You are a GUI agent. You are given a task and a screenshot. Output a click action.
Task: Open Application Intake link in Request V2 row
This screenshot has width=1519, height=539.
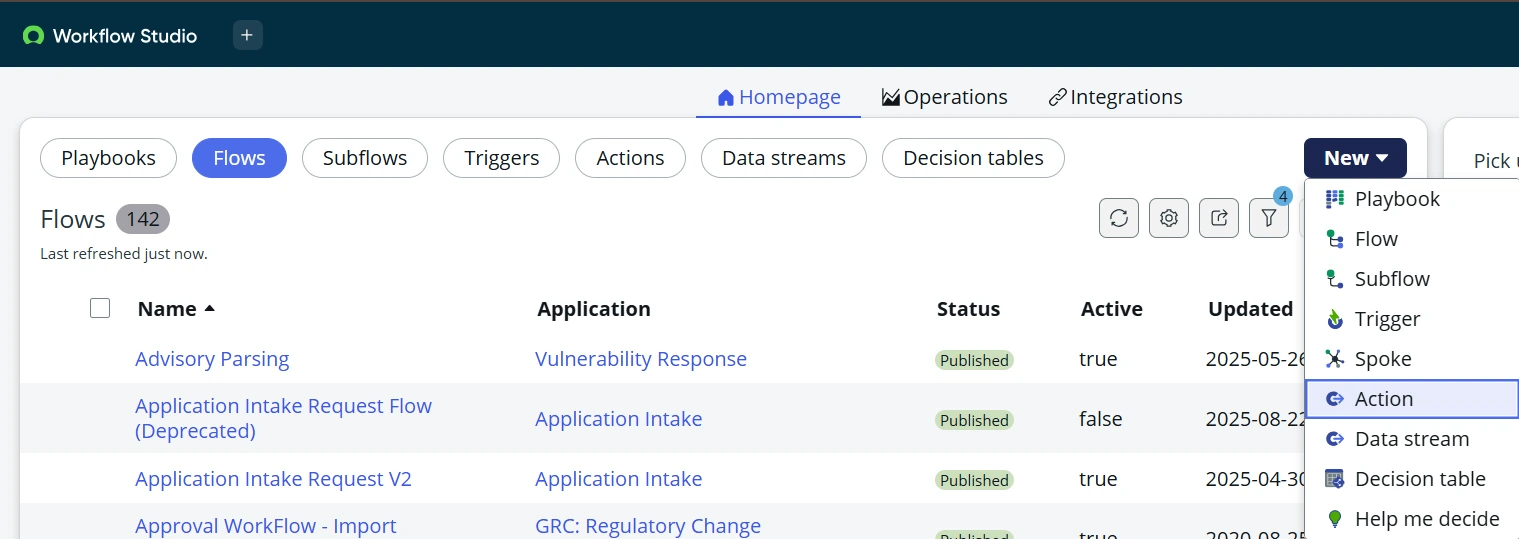pyautogui.click(x=618, y=479)
